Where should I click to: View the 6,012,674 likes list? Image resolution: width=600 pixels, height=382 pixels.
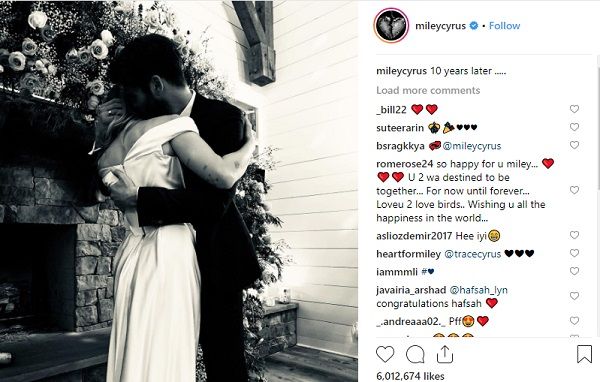[410, 376]
